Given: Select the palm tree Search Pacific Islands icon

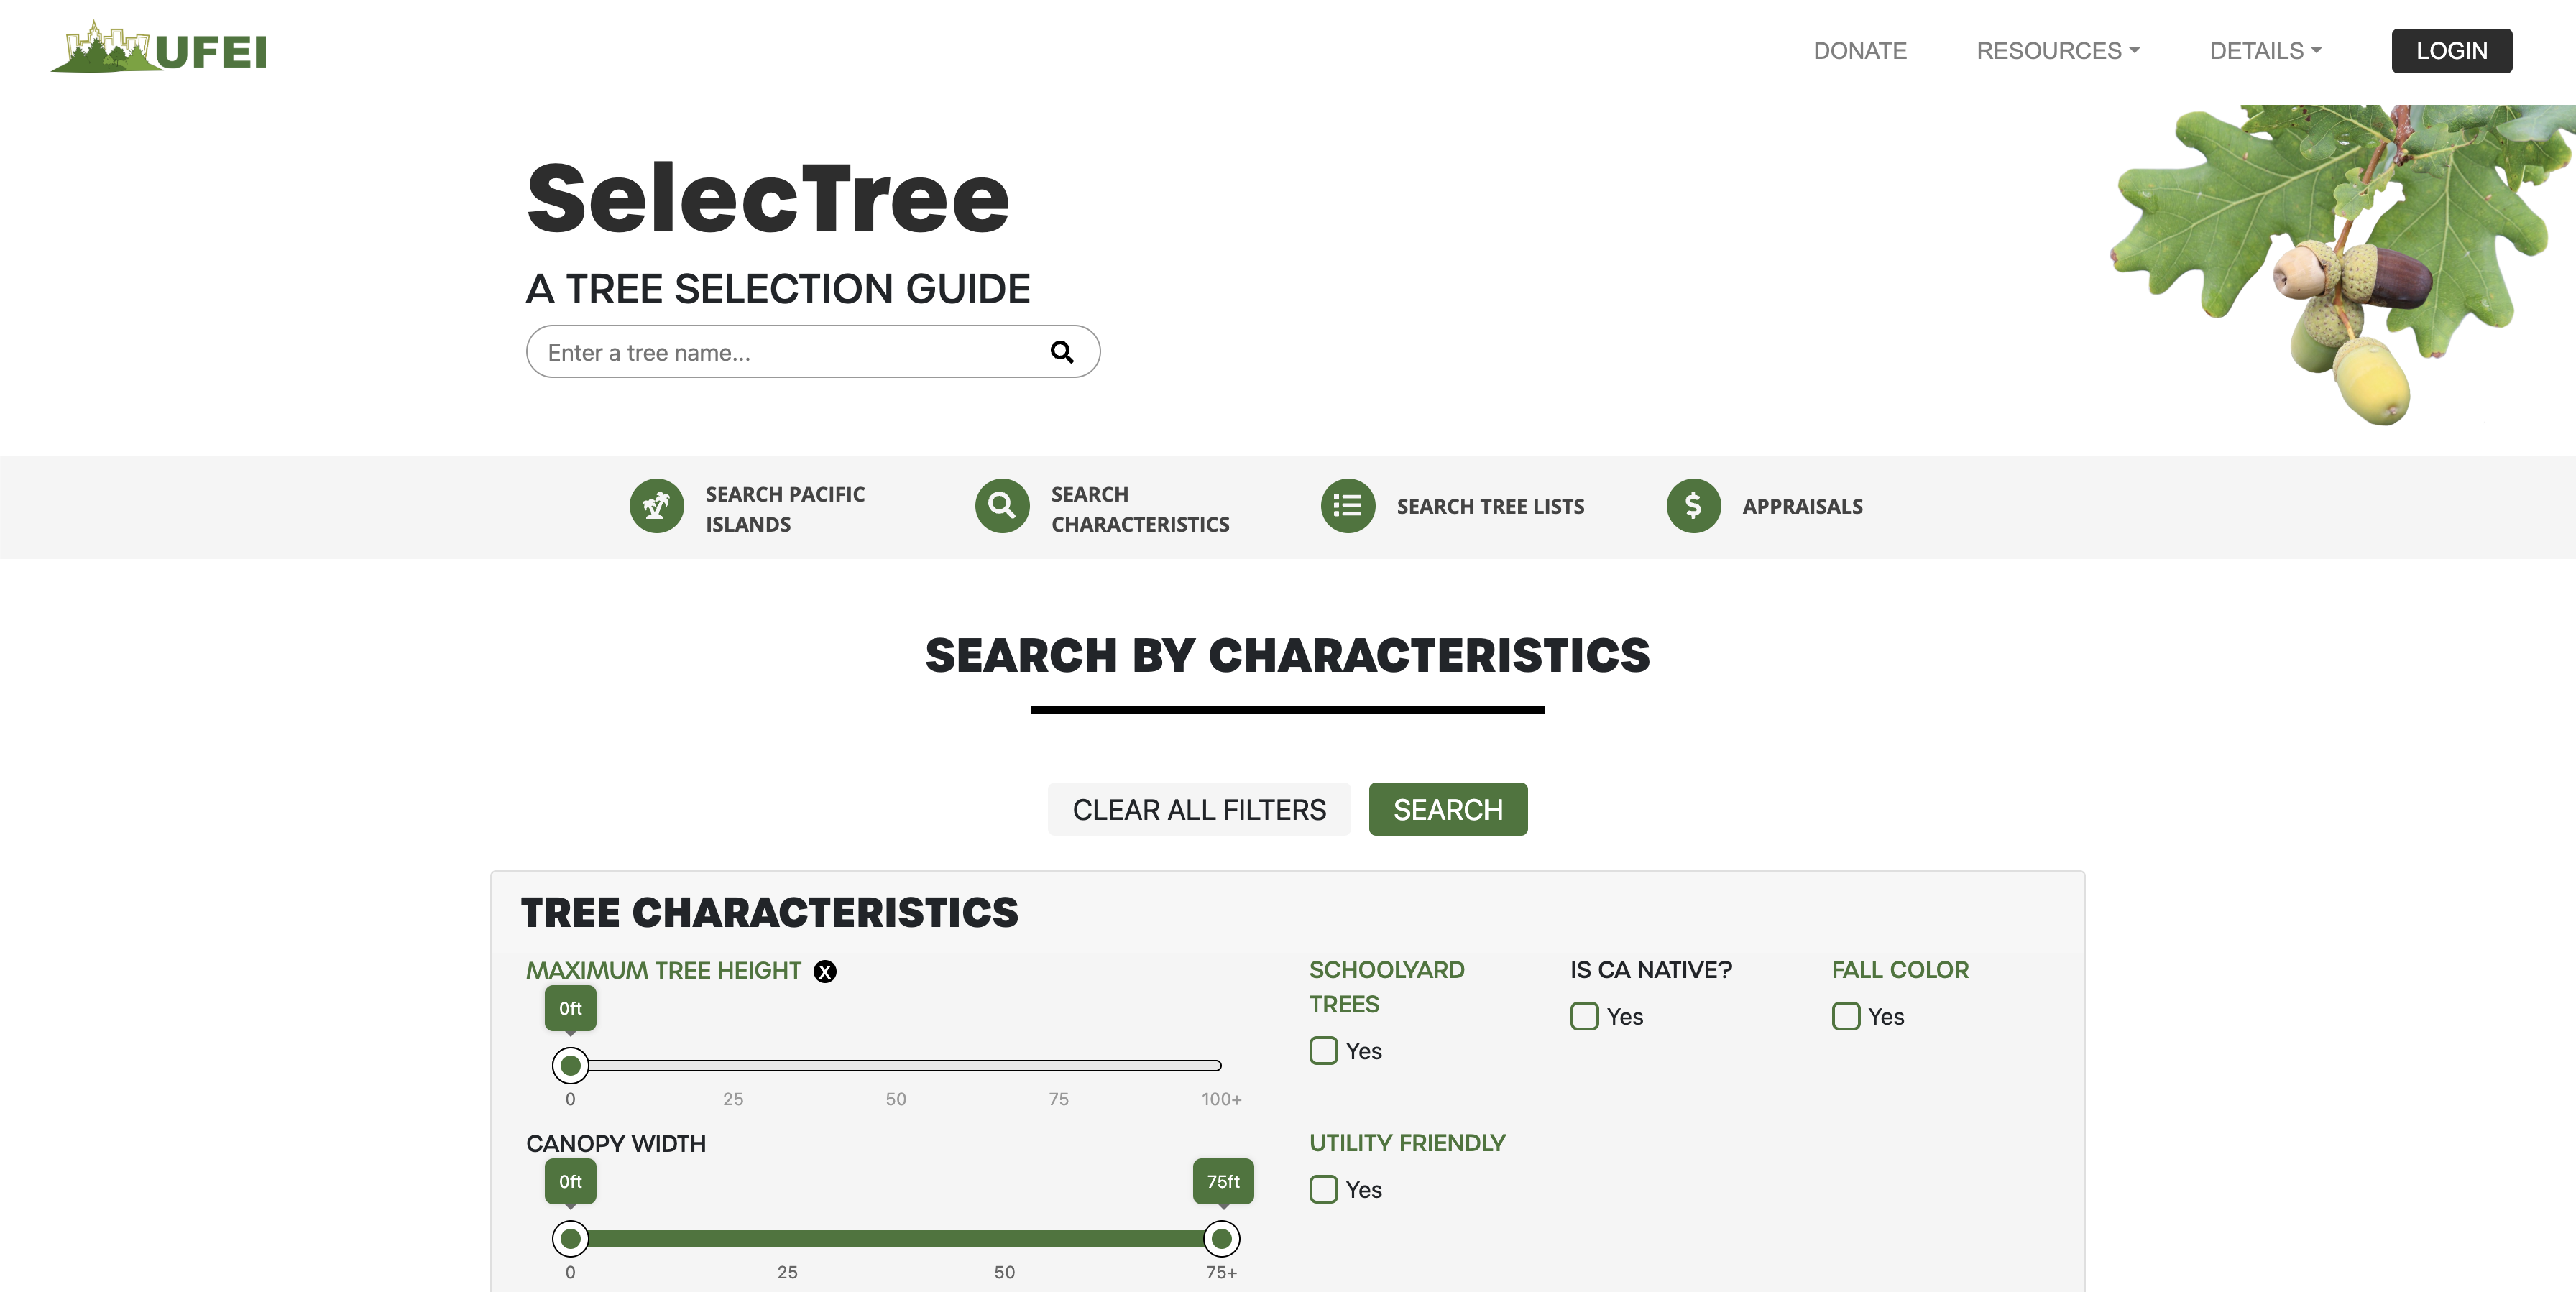Looking at the screenshot, I should click(657, 506).
